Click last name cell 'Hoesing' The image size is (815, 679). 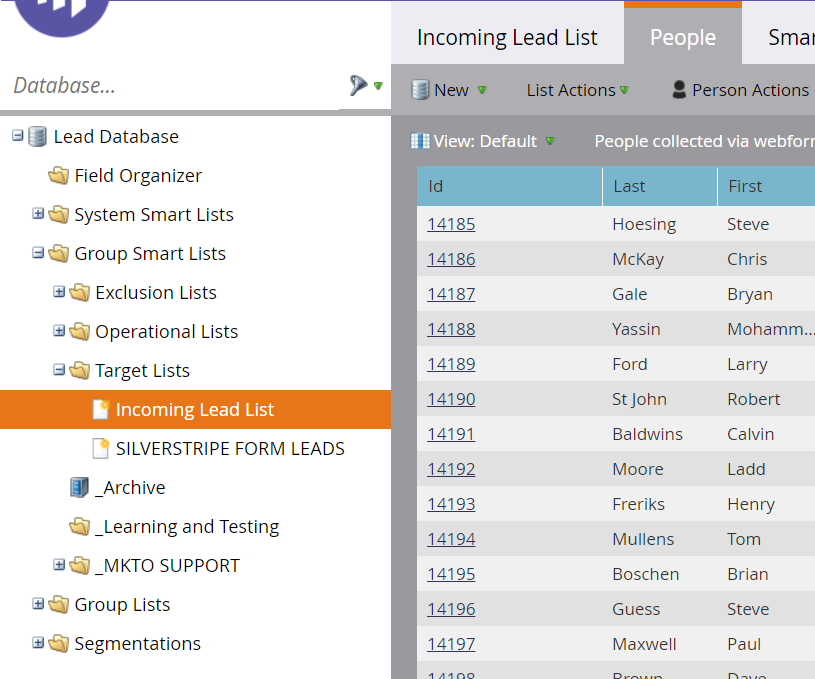644,224
